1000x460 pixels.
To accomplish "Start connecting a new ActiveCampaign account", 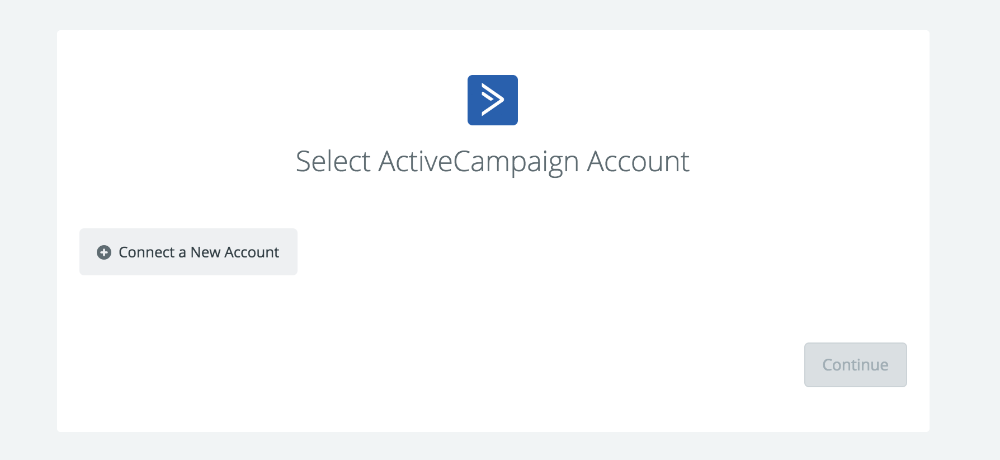I will (x=188, y=252).
